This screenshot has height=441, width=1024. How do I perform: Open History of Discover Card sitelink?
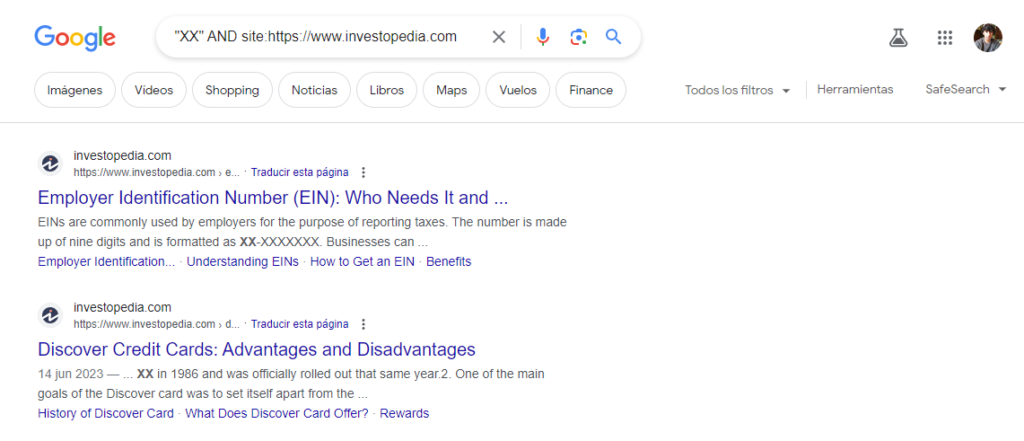(106, 414)
